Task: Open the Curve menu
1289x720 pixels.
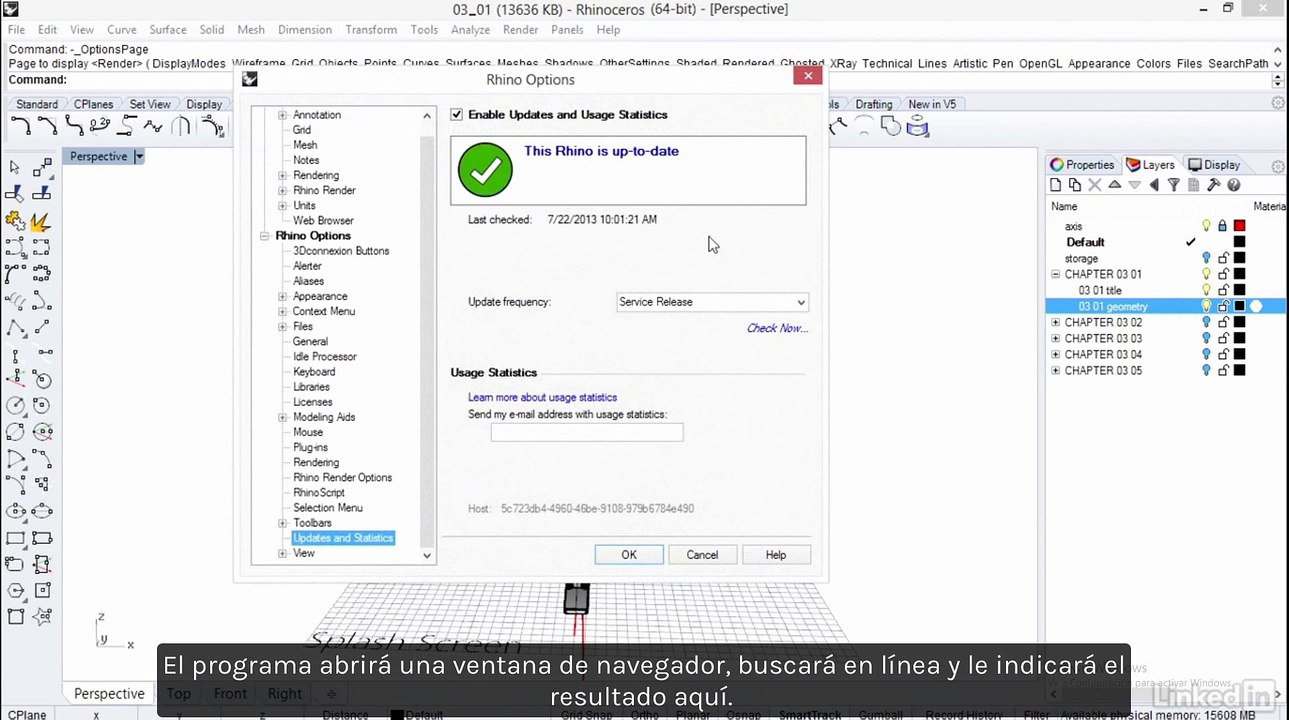Action: coord(122,30)
